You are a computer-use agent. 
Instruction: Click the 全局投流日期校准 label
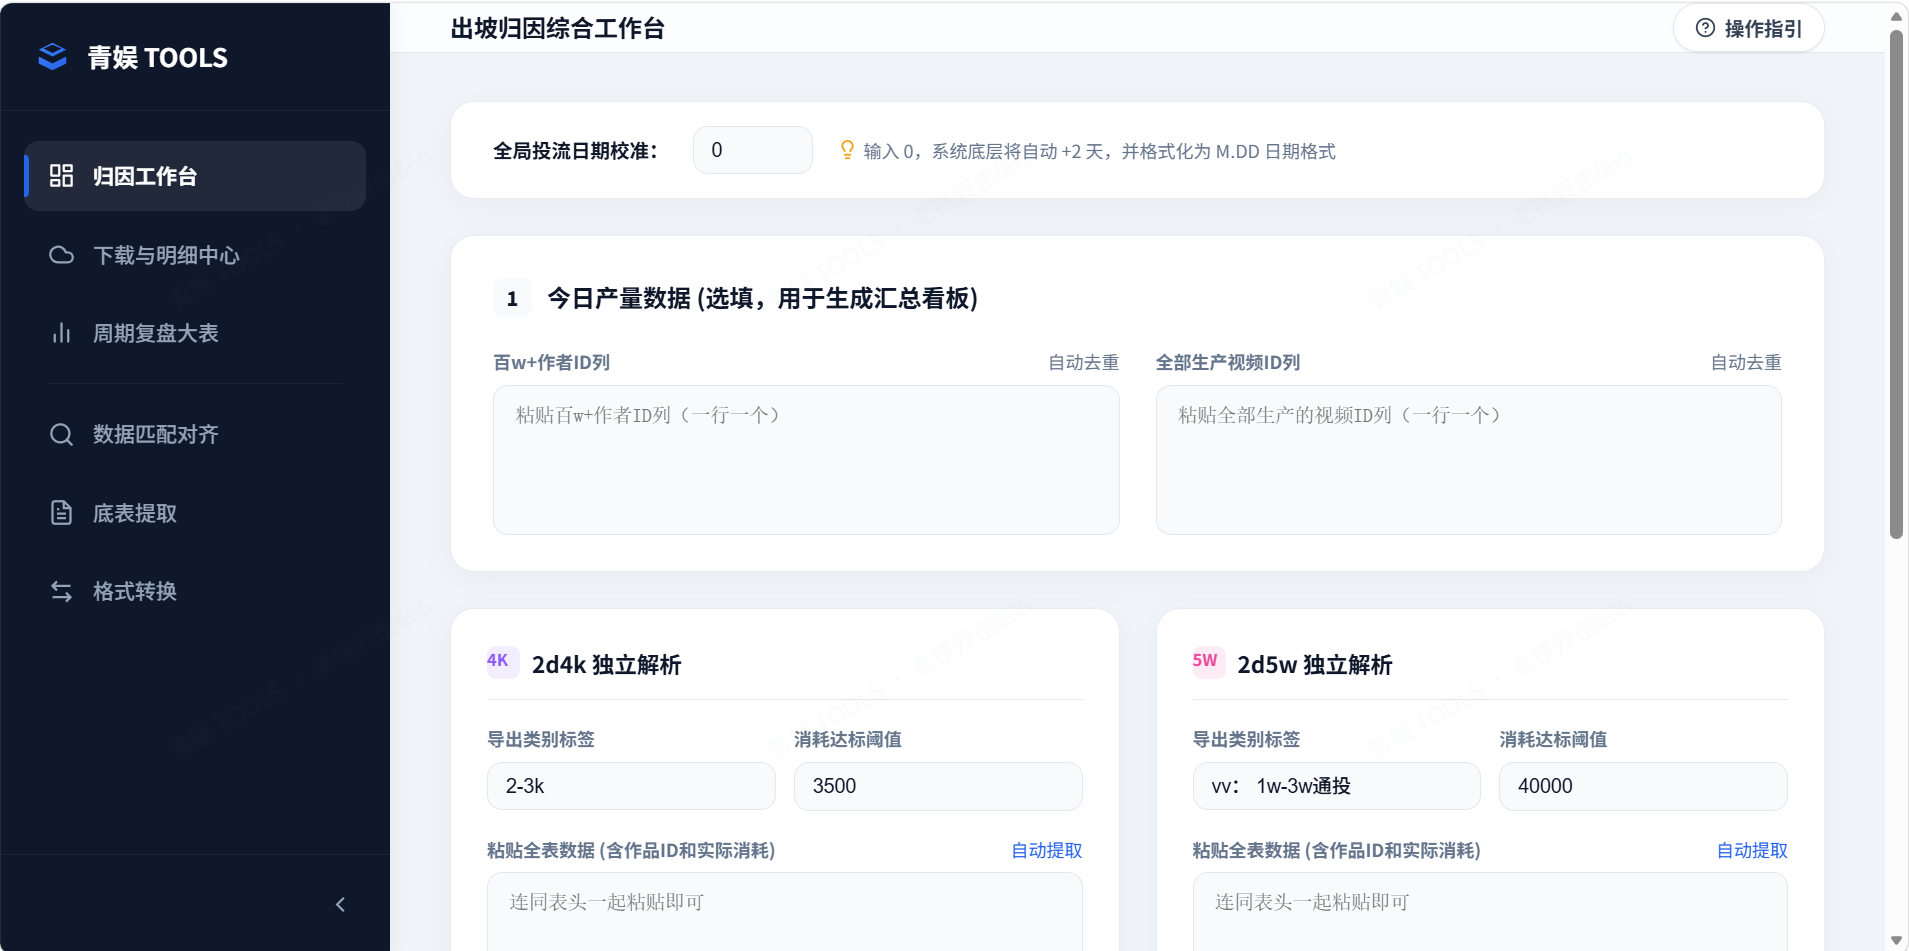575,151
